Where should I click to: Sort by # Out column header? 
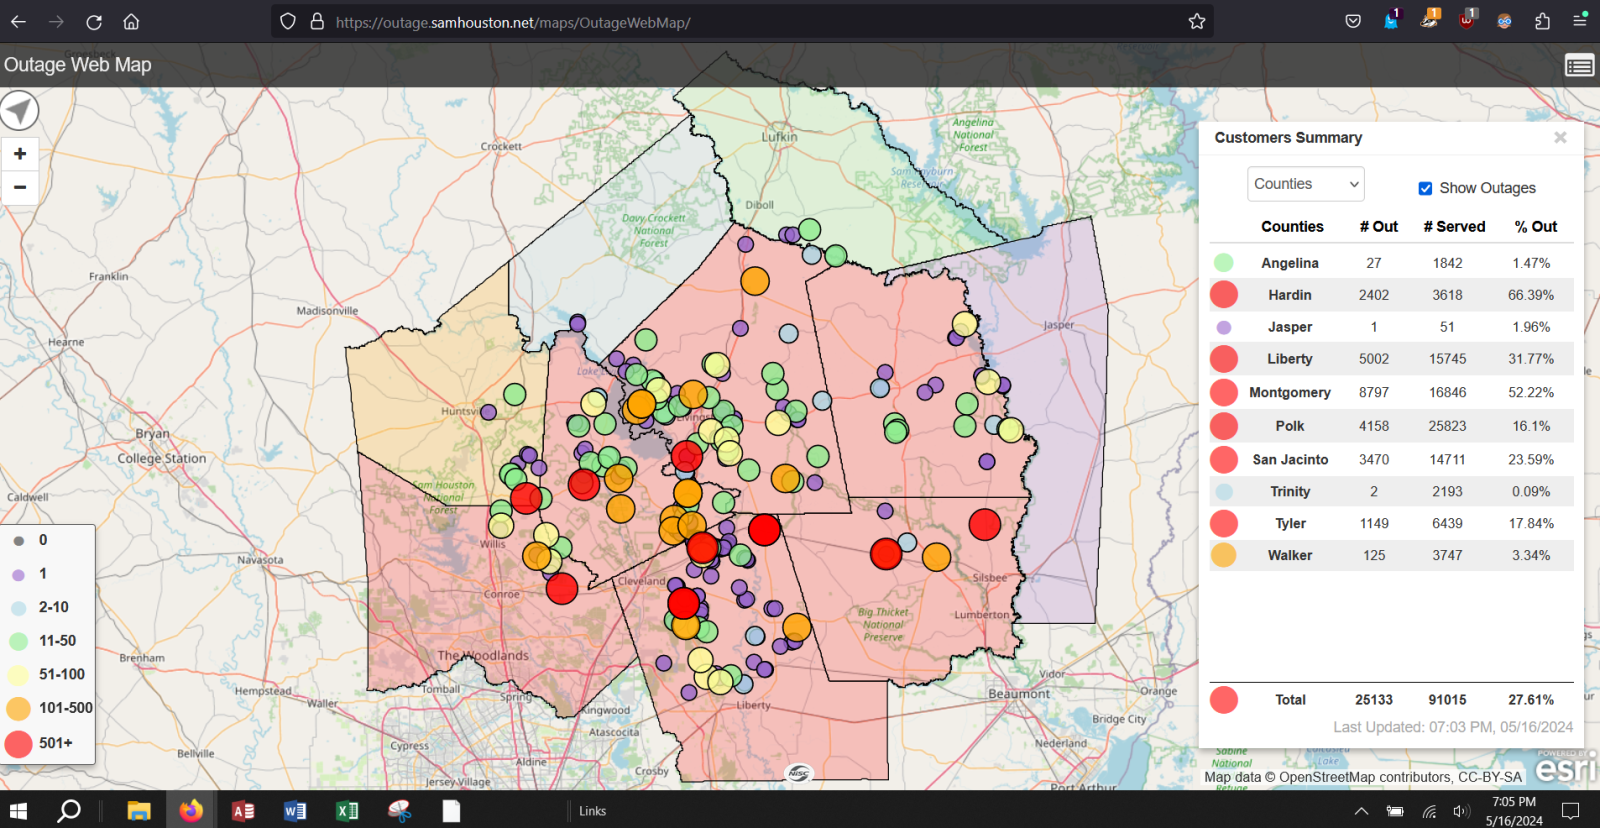[1378, 226]
